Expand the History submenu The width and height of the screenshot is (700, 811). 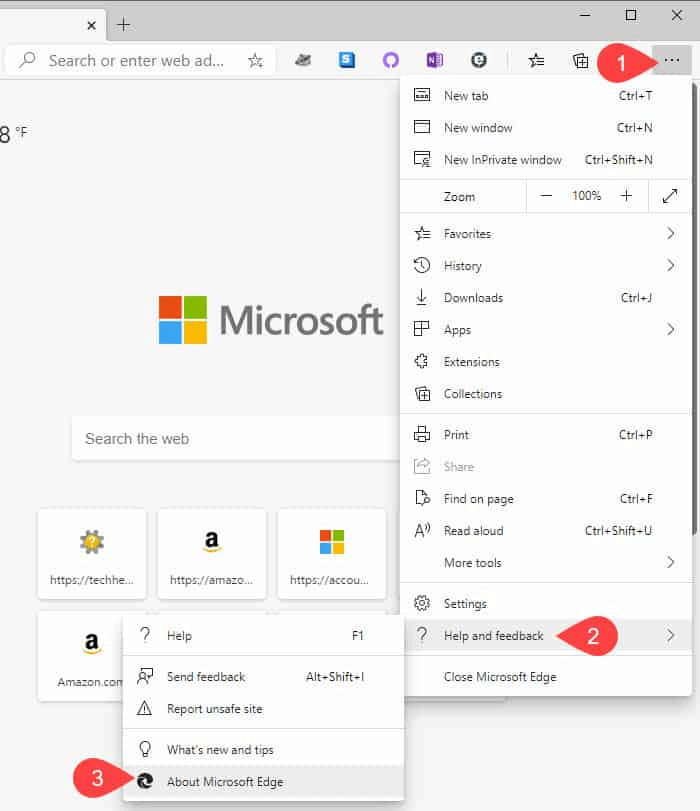click(545, 266)
